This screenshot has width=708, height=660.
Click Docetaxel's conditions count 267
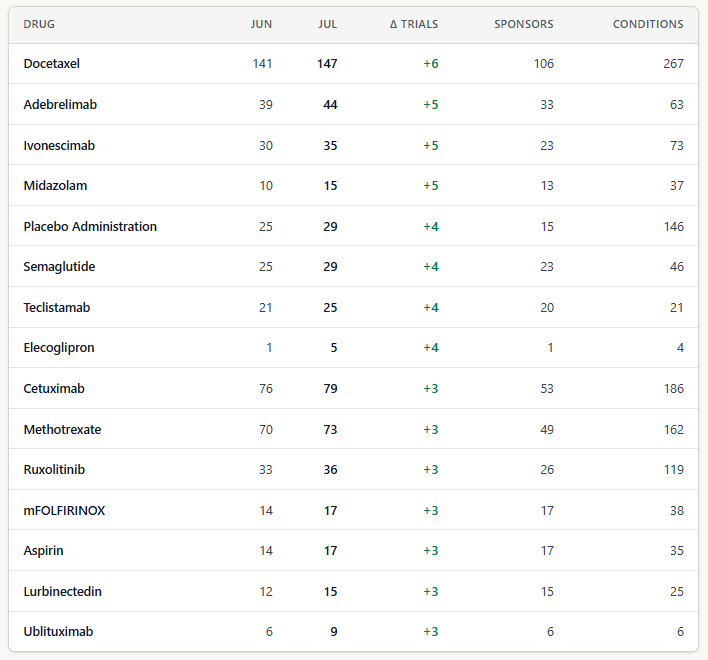coord(673,64)
